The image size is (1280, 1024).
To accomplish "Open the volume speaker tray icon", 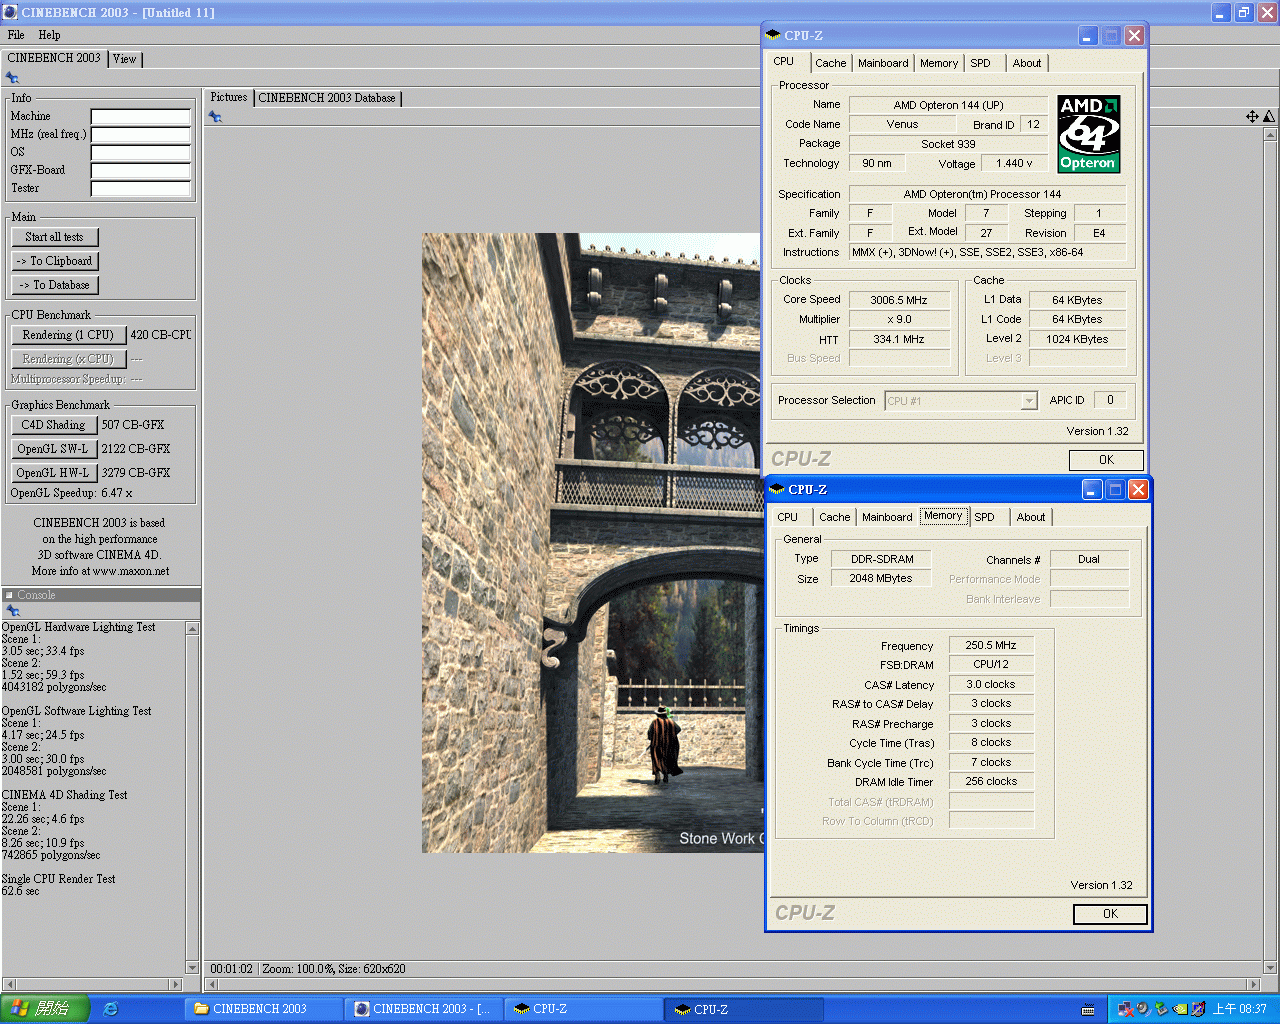I will (1143, 1009).
